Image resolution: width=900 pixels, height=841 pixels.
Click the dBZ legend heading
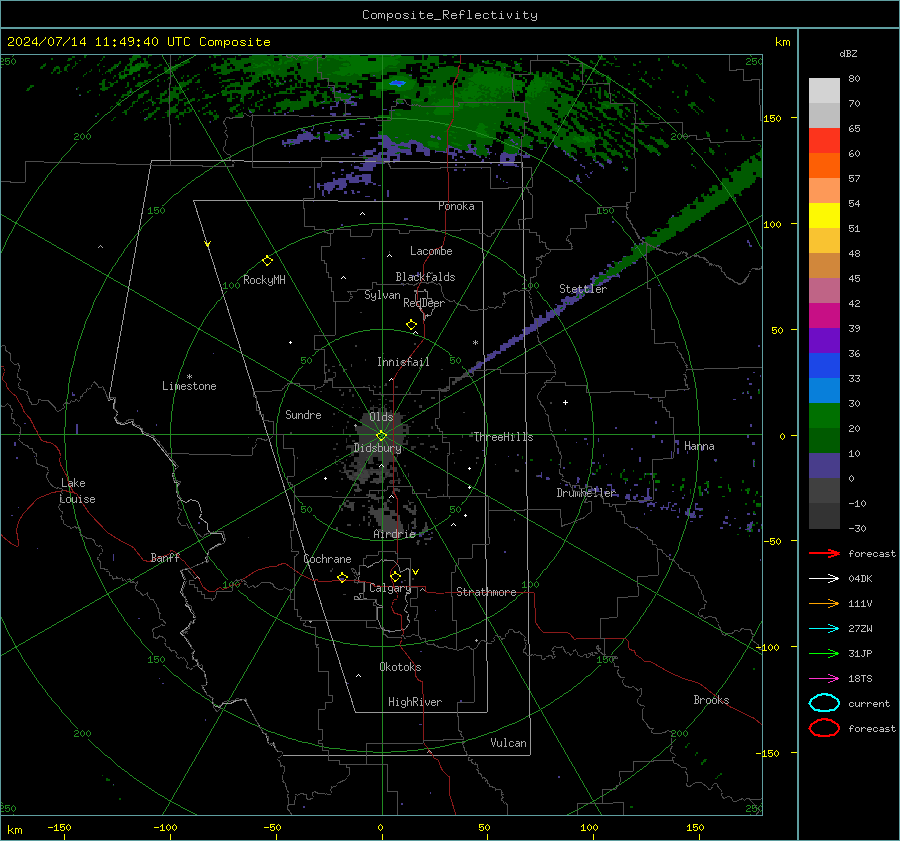[848, 53]
